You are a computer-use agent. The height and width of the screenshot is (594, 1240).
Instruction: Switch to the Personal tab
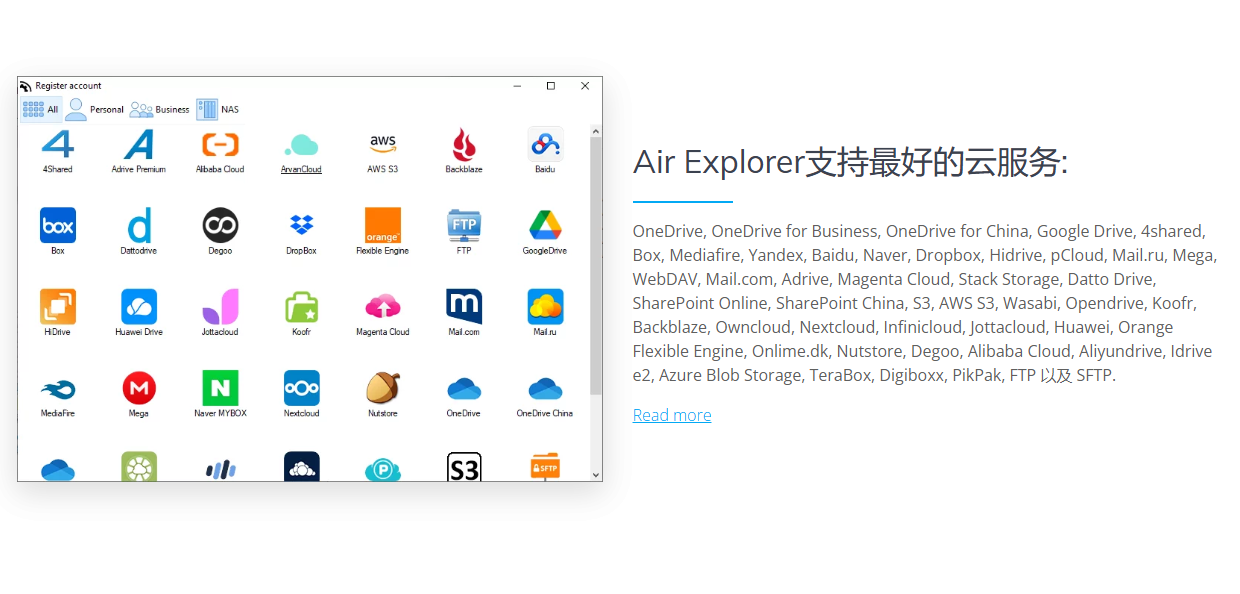94,109
